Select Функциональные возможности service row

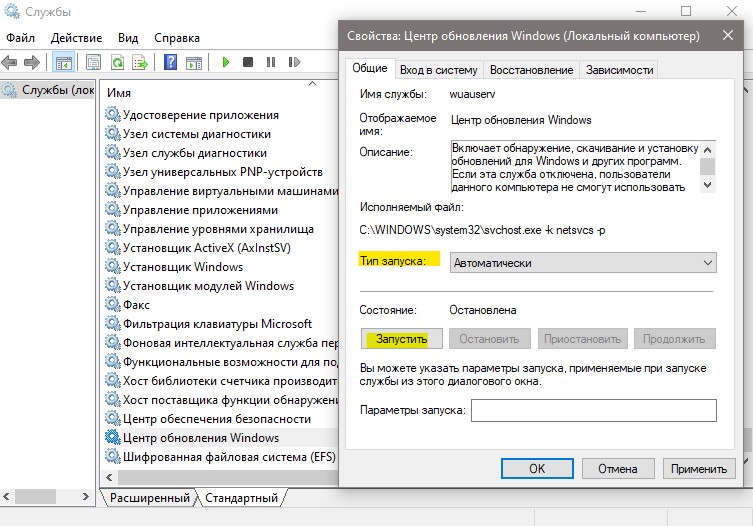click(221, 361)
